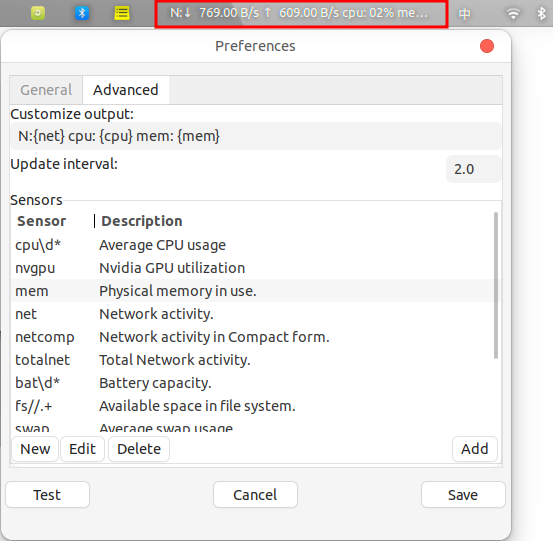Close Preferences with the red button
This screenshot has width=553, height=541.
(487, 46)
